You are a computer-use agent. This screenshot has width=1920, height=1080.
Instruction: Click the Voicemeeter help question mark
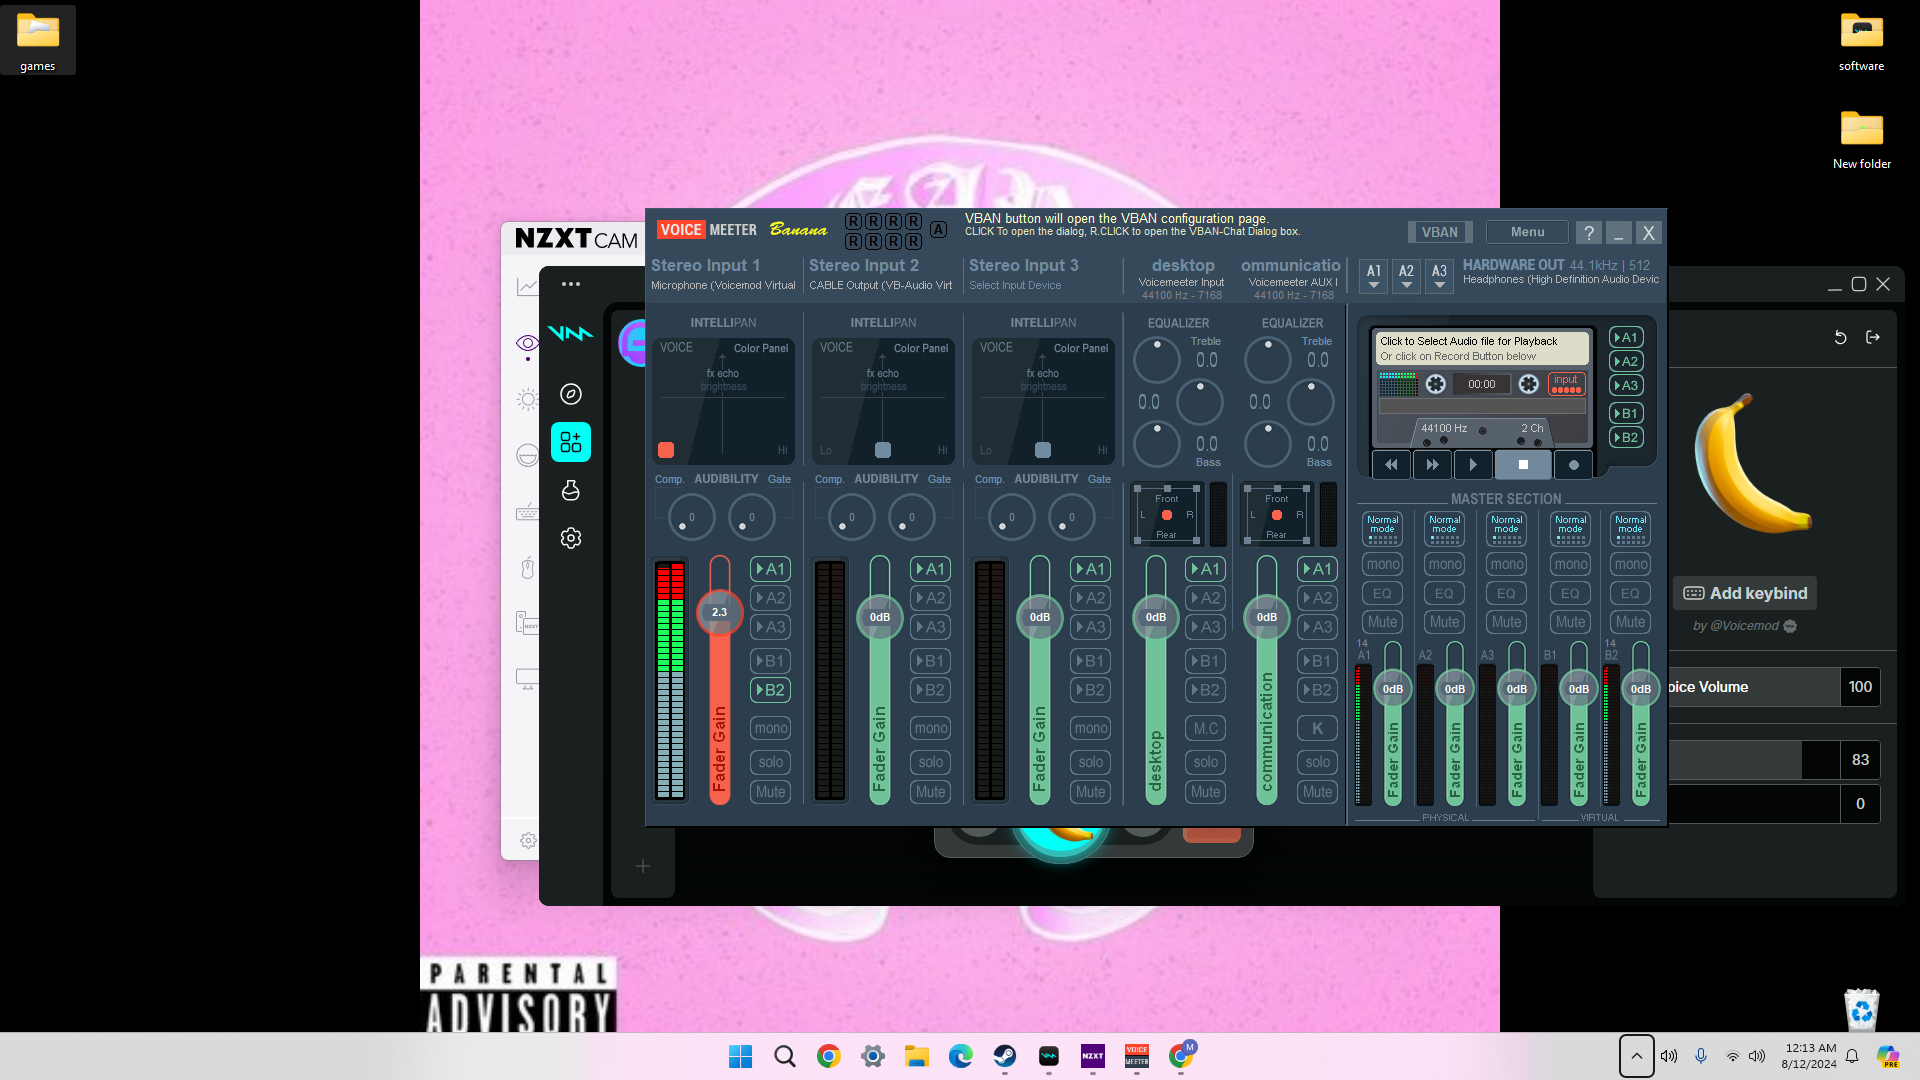(x=1588, y=232)
